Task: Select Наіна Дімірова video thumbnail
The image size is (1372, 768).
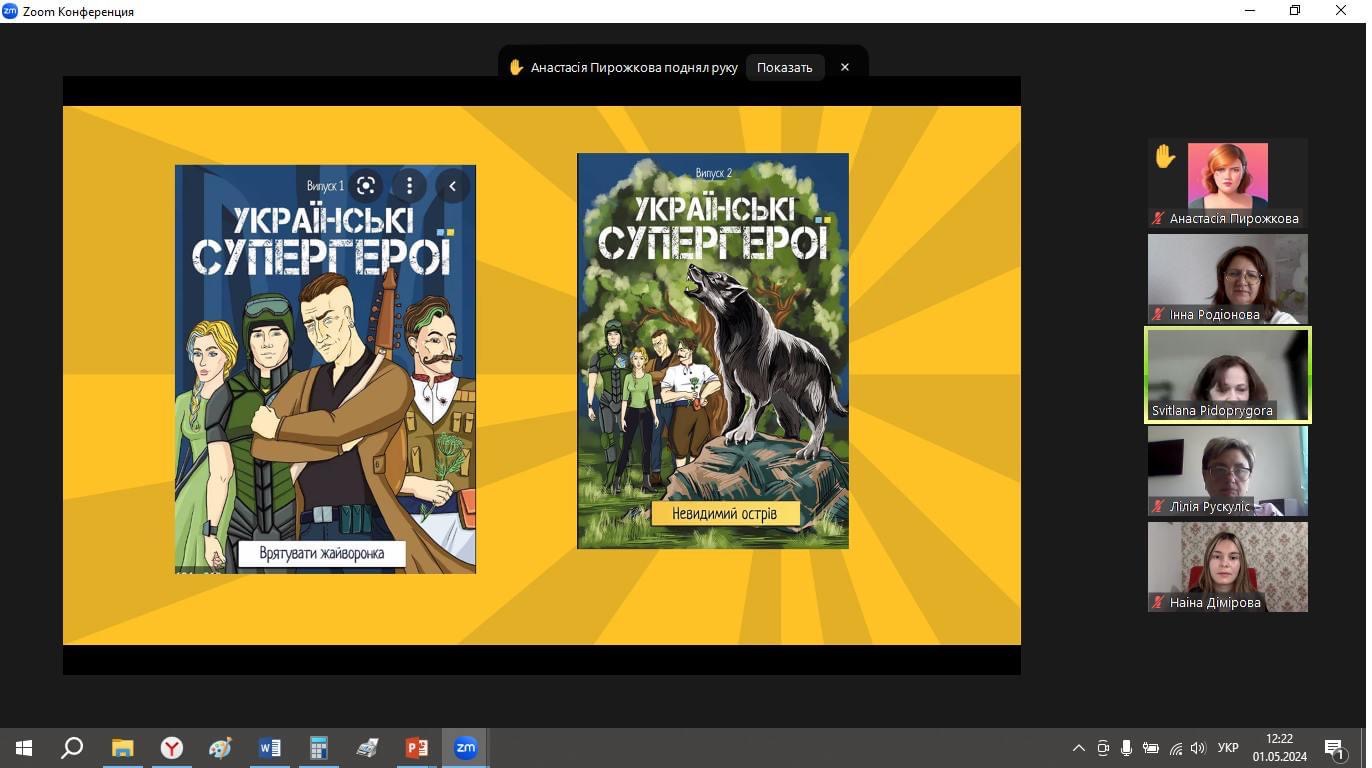Action: click(1228, 567)
